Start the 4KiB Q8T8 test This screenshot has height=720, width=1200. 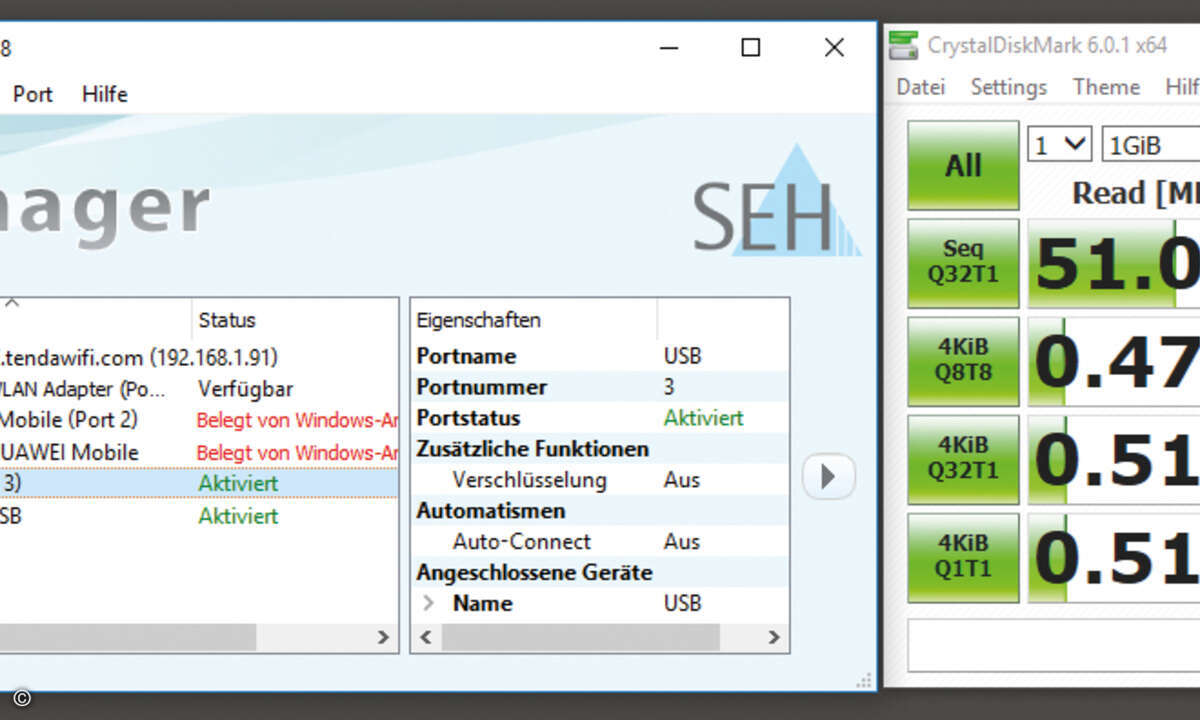point(963,361)
